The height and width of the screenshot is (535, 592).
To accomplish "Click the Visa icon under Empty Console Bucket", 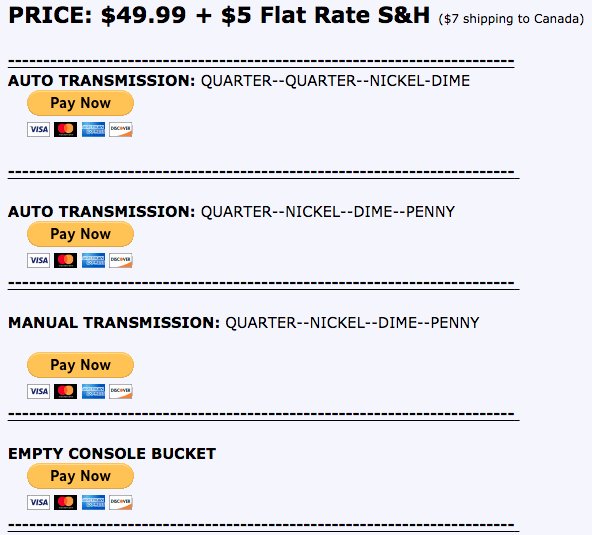I will coord(38,502).
